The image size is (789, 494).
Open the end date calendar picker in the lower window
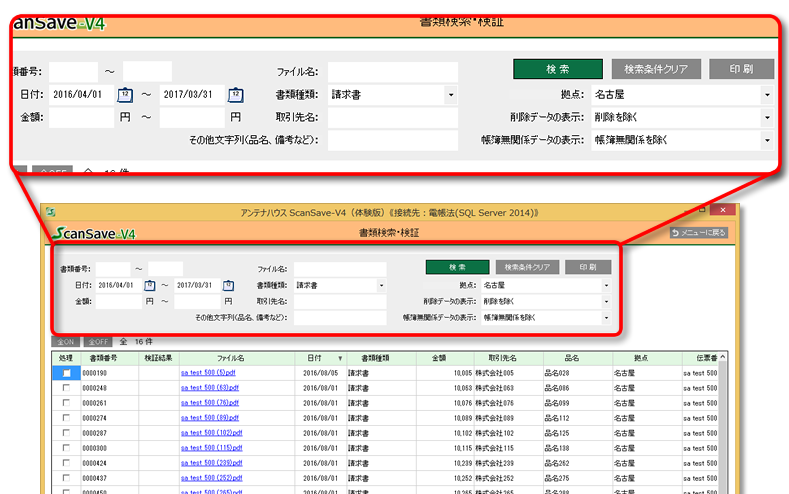click(228, 285)
